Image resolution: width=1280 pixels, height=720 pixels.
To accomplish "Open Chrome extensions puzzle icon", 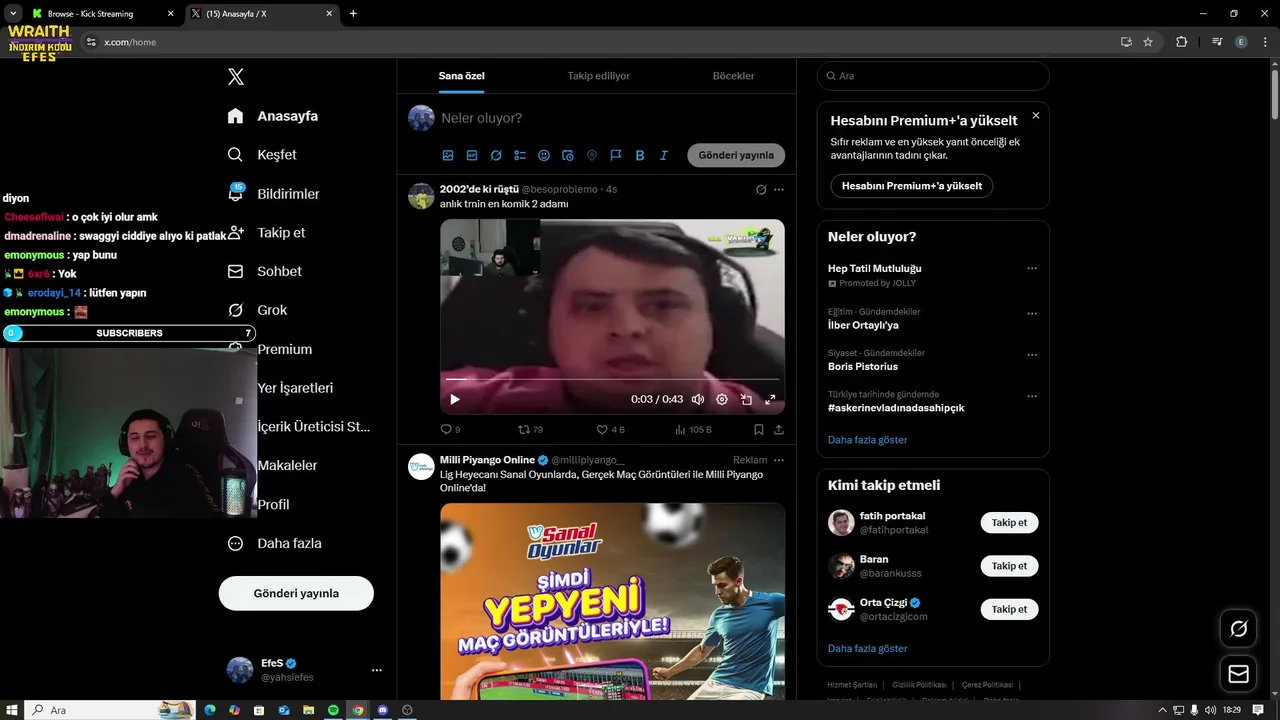I will pos(1181,42).
